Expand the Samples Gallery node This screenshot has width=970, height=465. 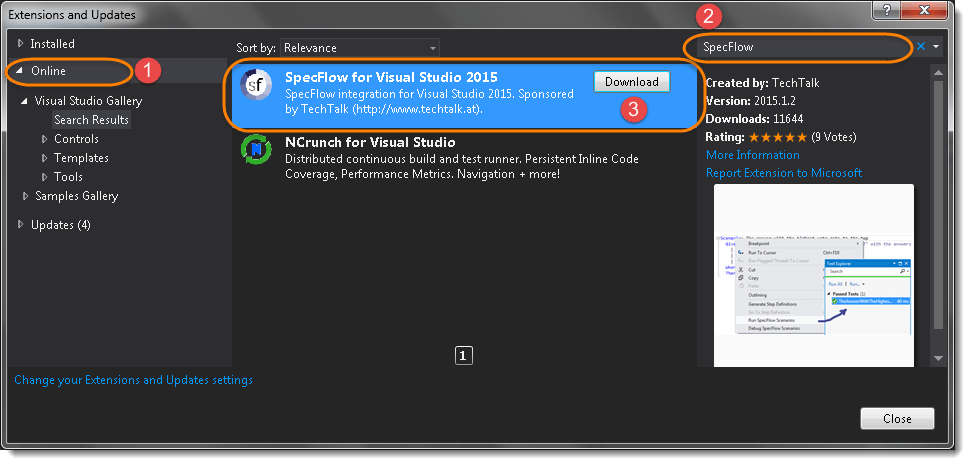point(25,196)
